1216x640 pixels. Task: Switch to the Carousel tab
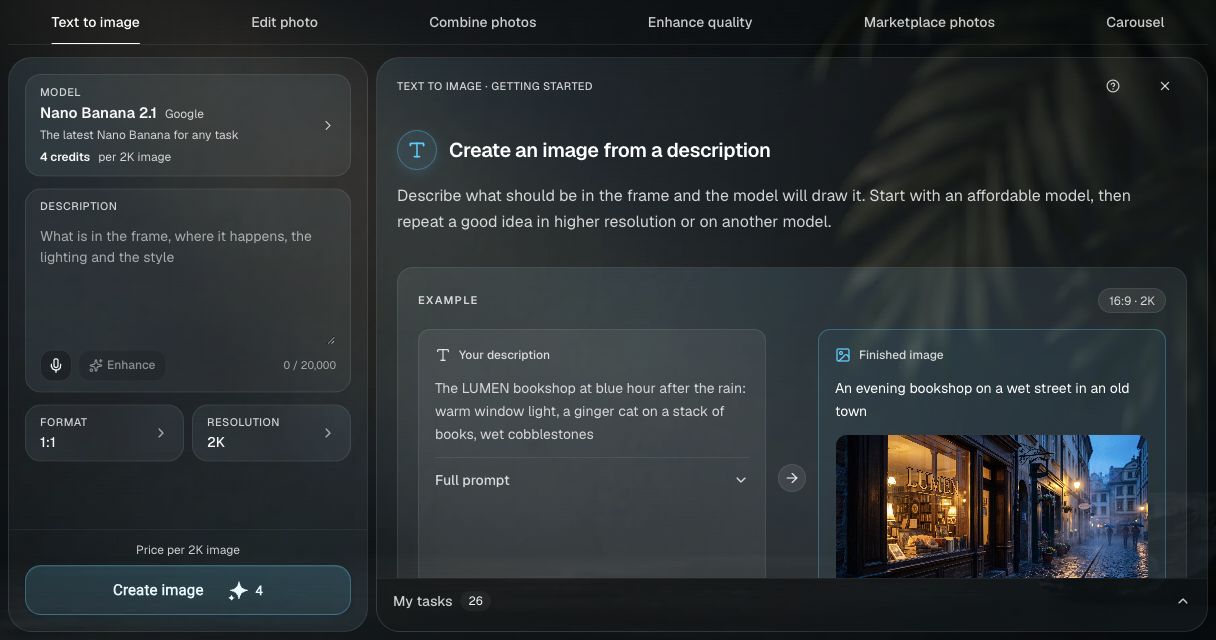coord(1135,22)
